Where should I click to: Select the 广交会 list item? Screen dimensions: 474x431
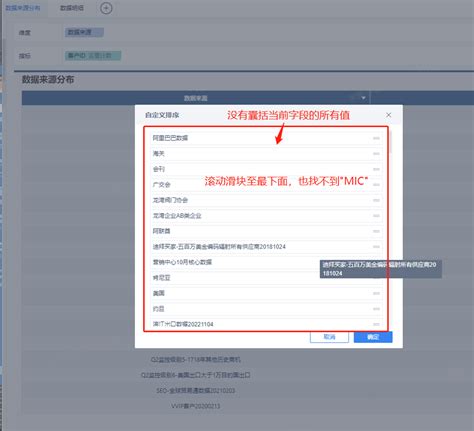point(266,185)
